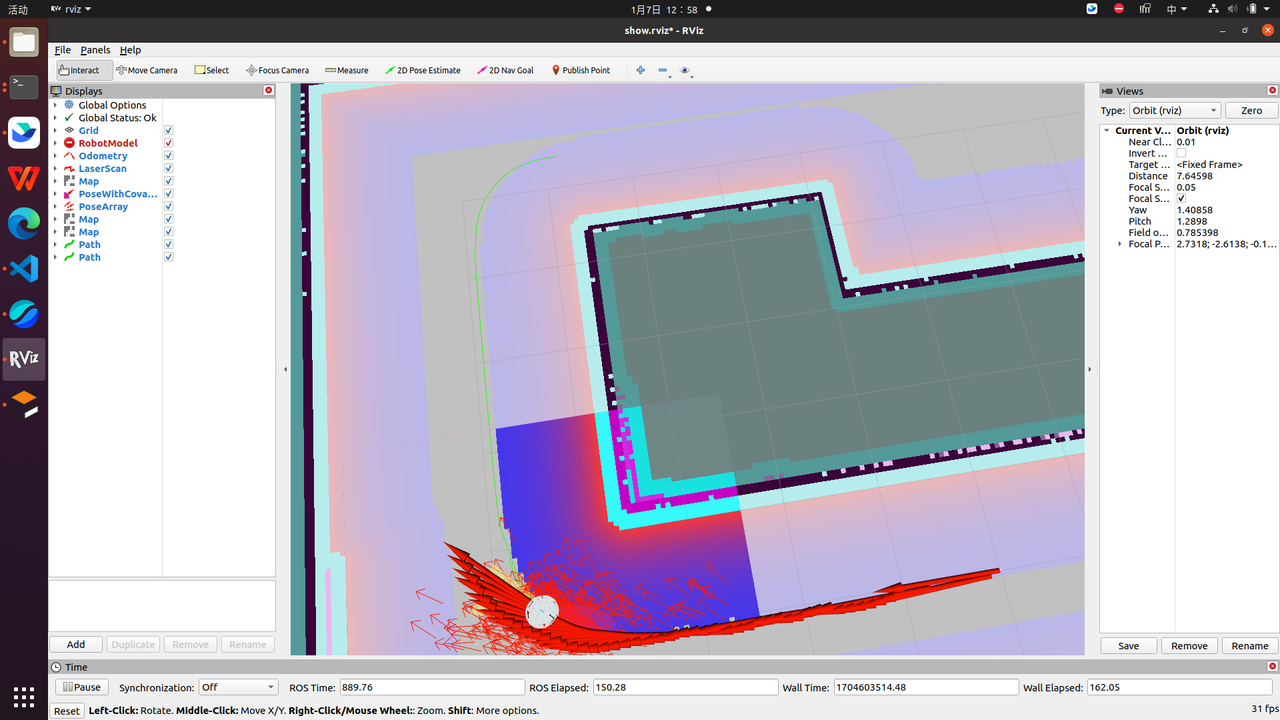
Task: Expand the RobotModel display arrow
Action: point(55,143)
